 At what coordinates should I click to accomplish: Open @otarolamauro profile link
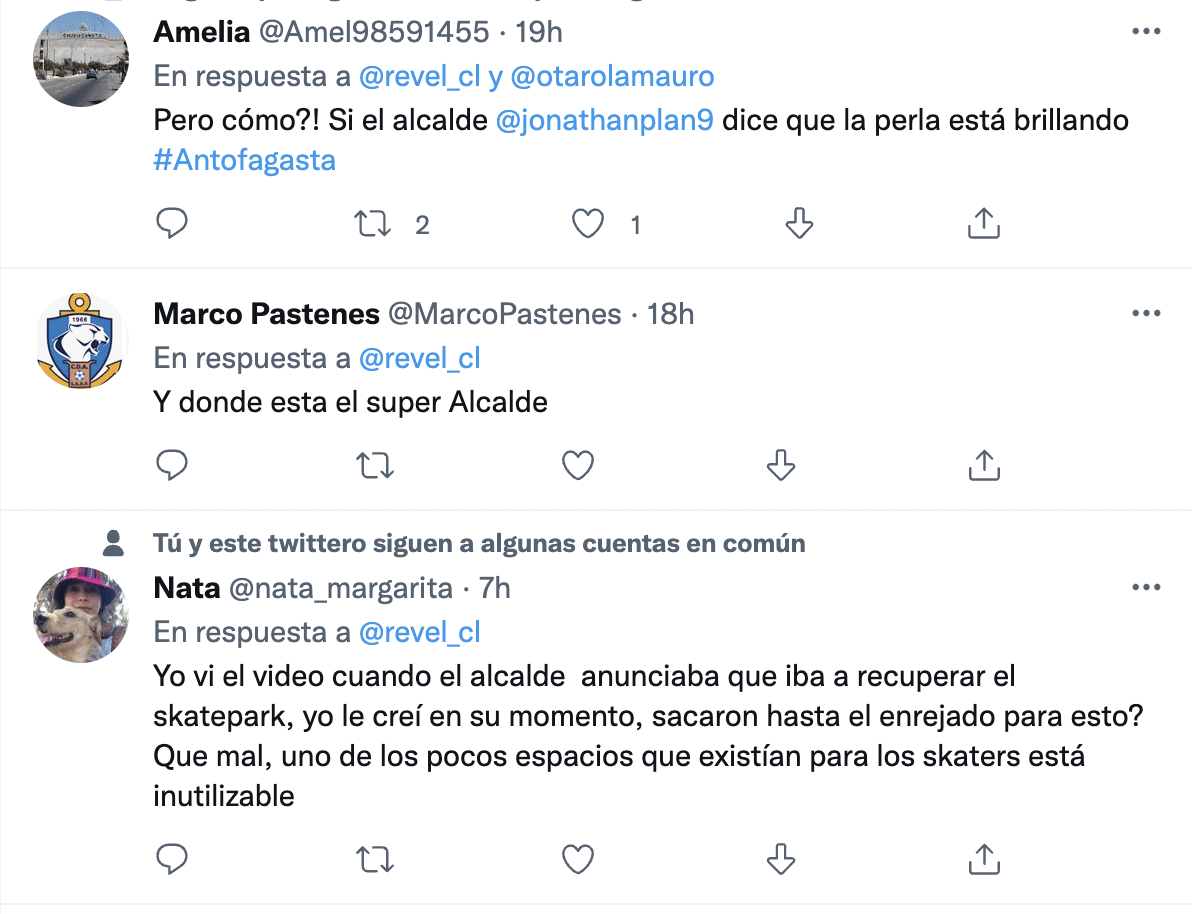click(x=612, y=76)
